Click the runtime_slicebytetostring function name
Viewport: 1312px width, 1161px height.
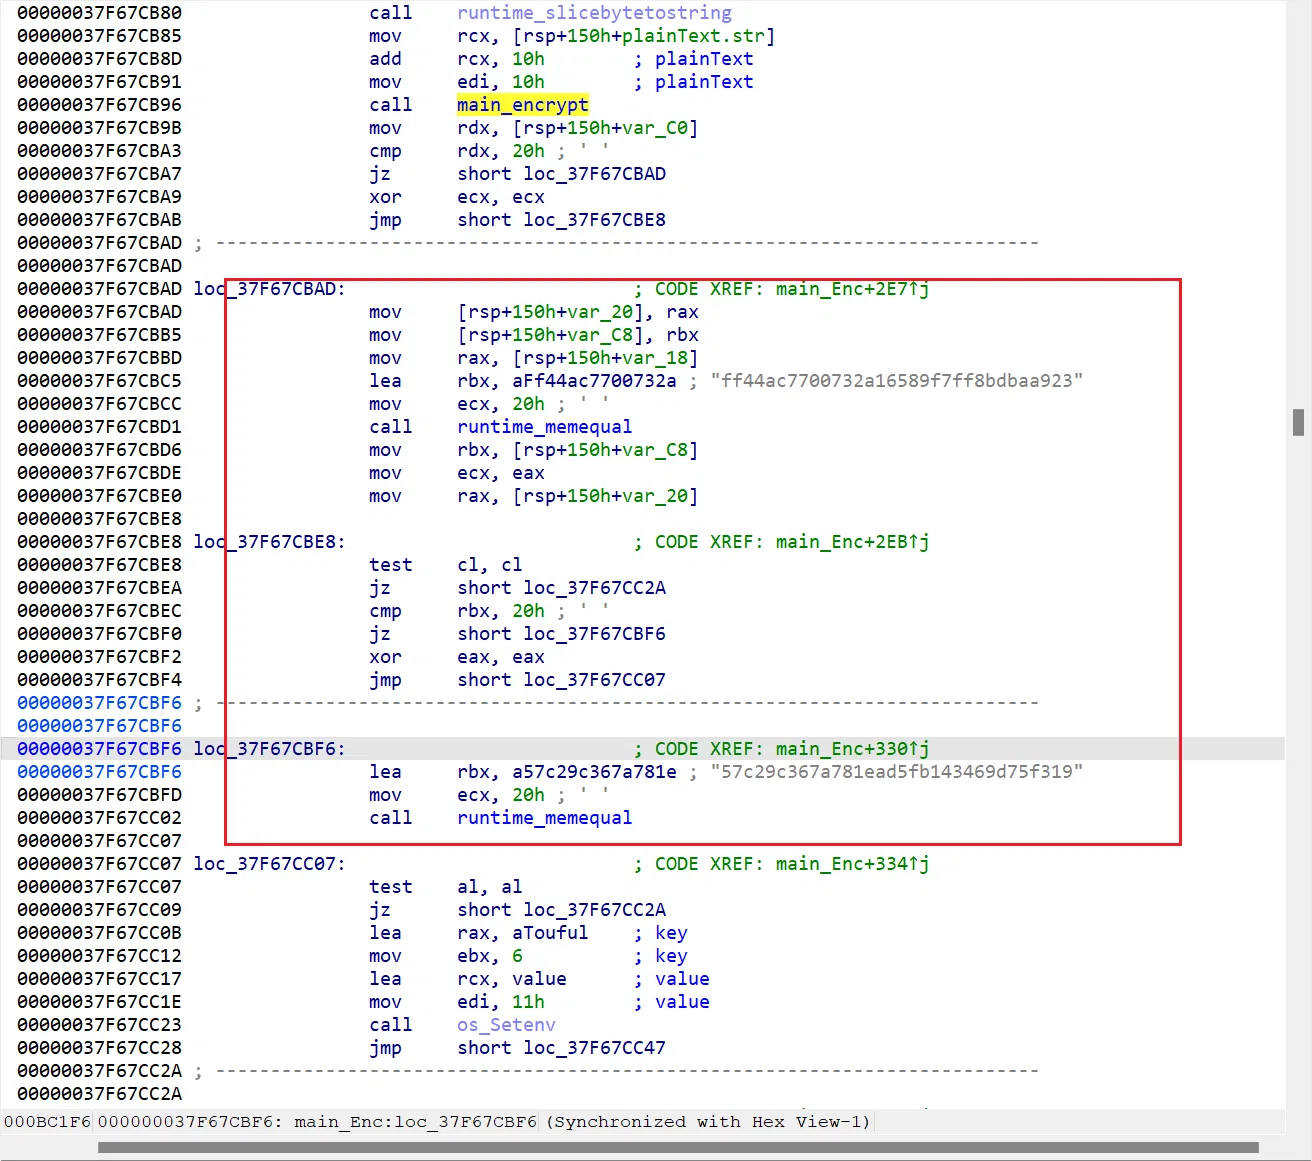[x=594, y=13]
